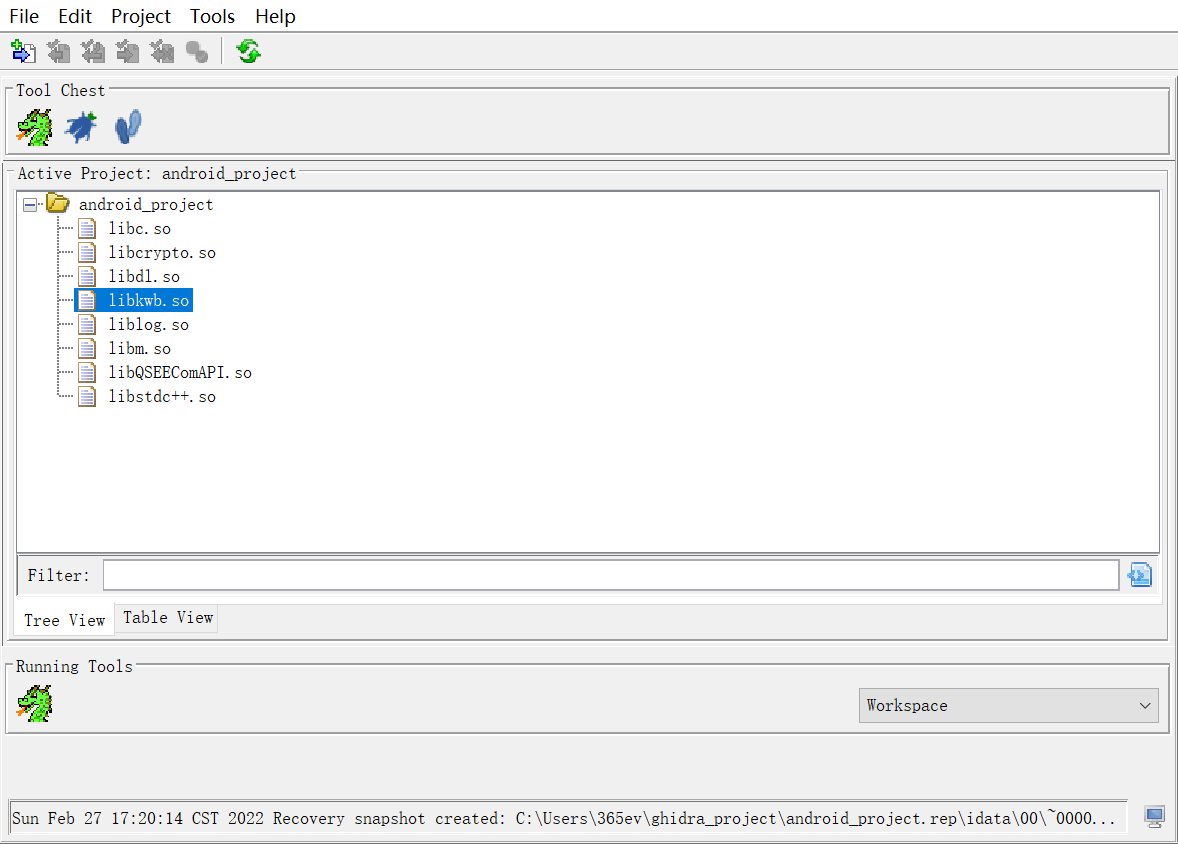Click inside the Filter text field
The height and width of the screenshot is (844, 1178).
point(611,576)
